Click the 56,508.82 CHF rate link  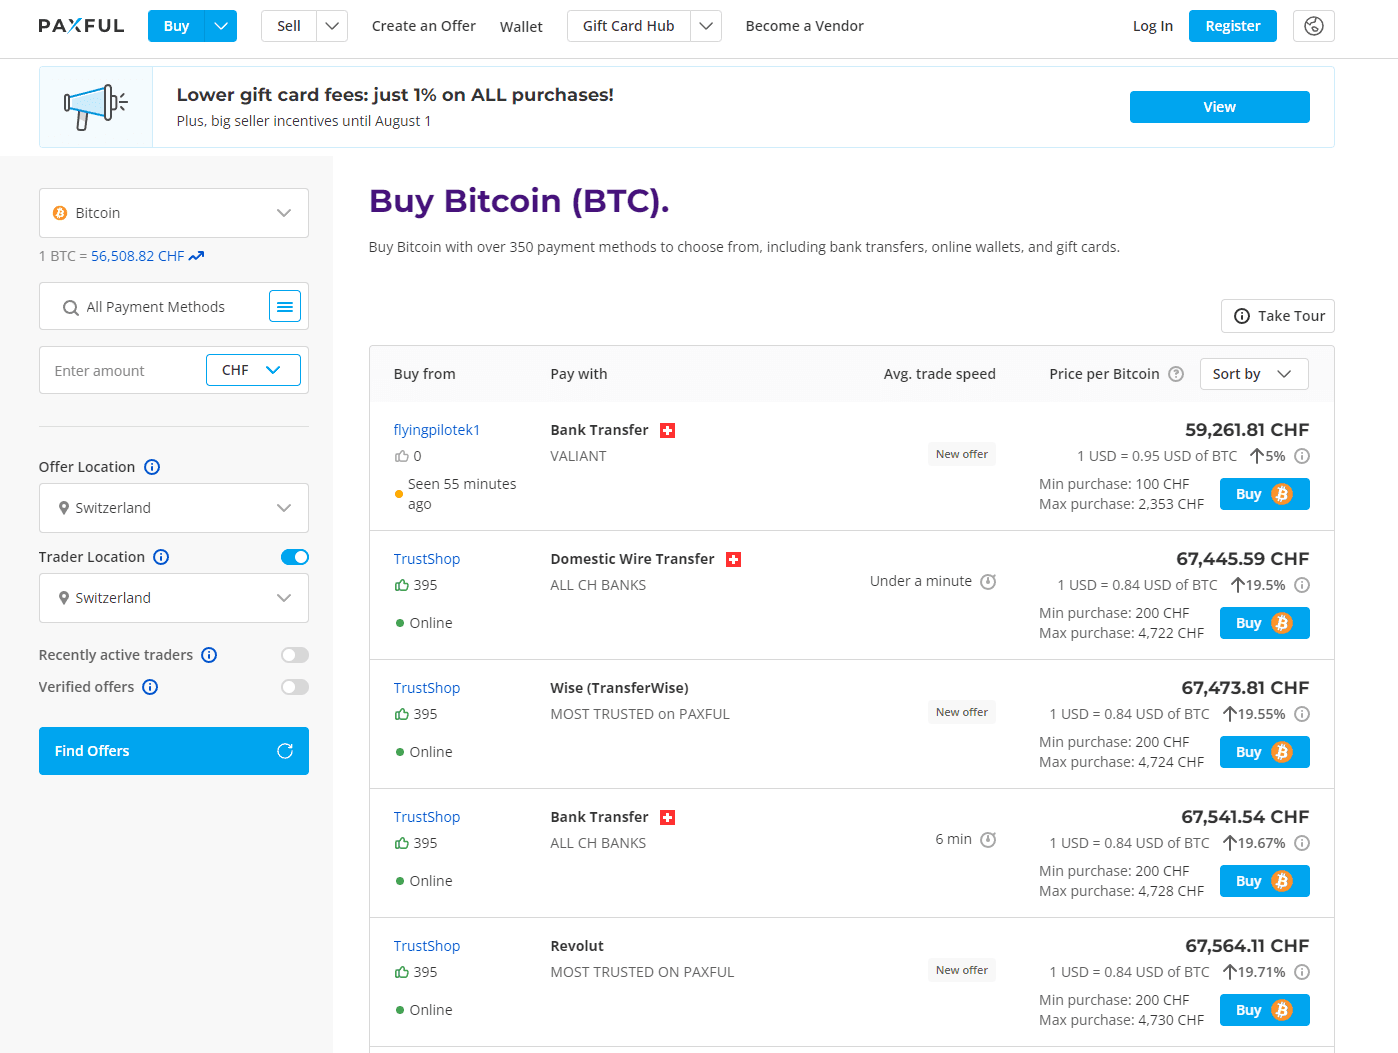point(138,256)
